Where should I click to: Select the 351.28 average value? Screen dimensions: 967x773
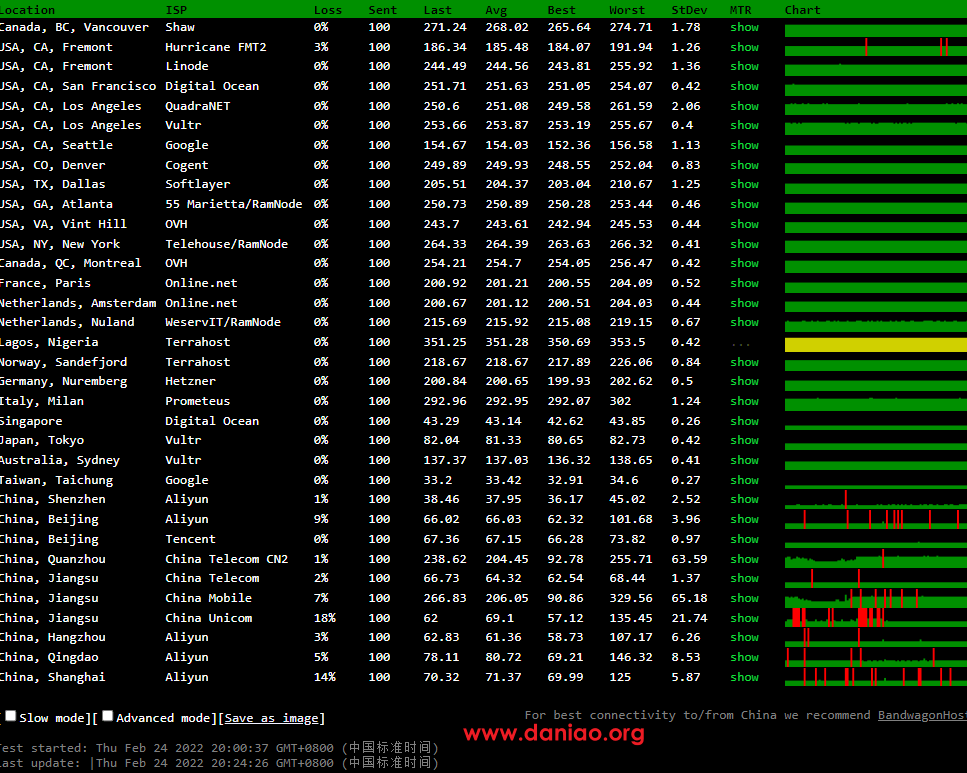[x=506, y=342]
